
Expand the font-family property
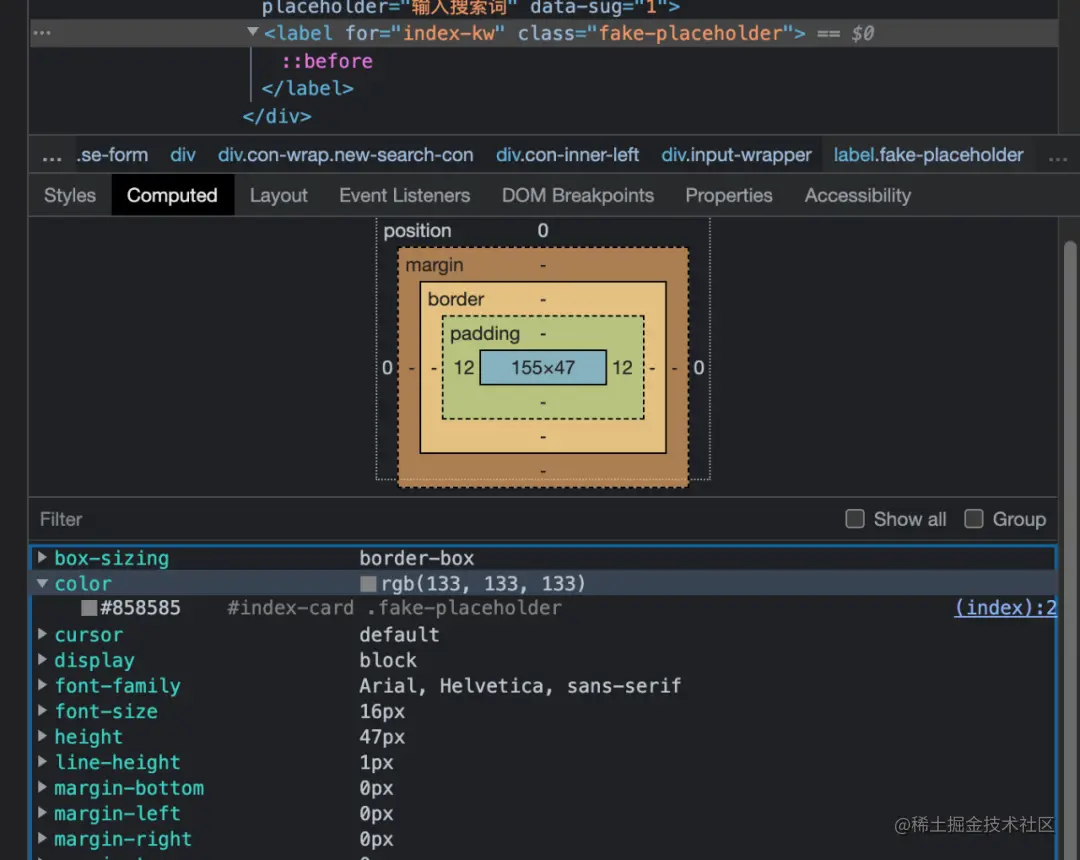coord(43,684)
